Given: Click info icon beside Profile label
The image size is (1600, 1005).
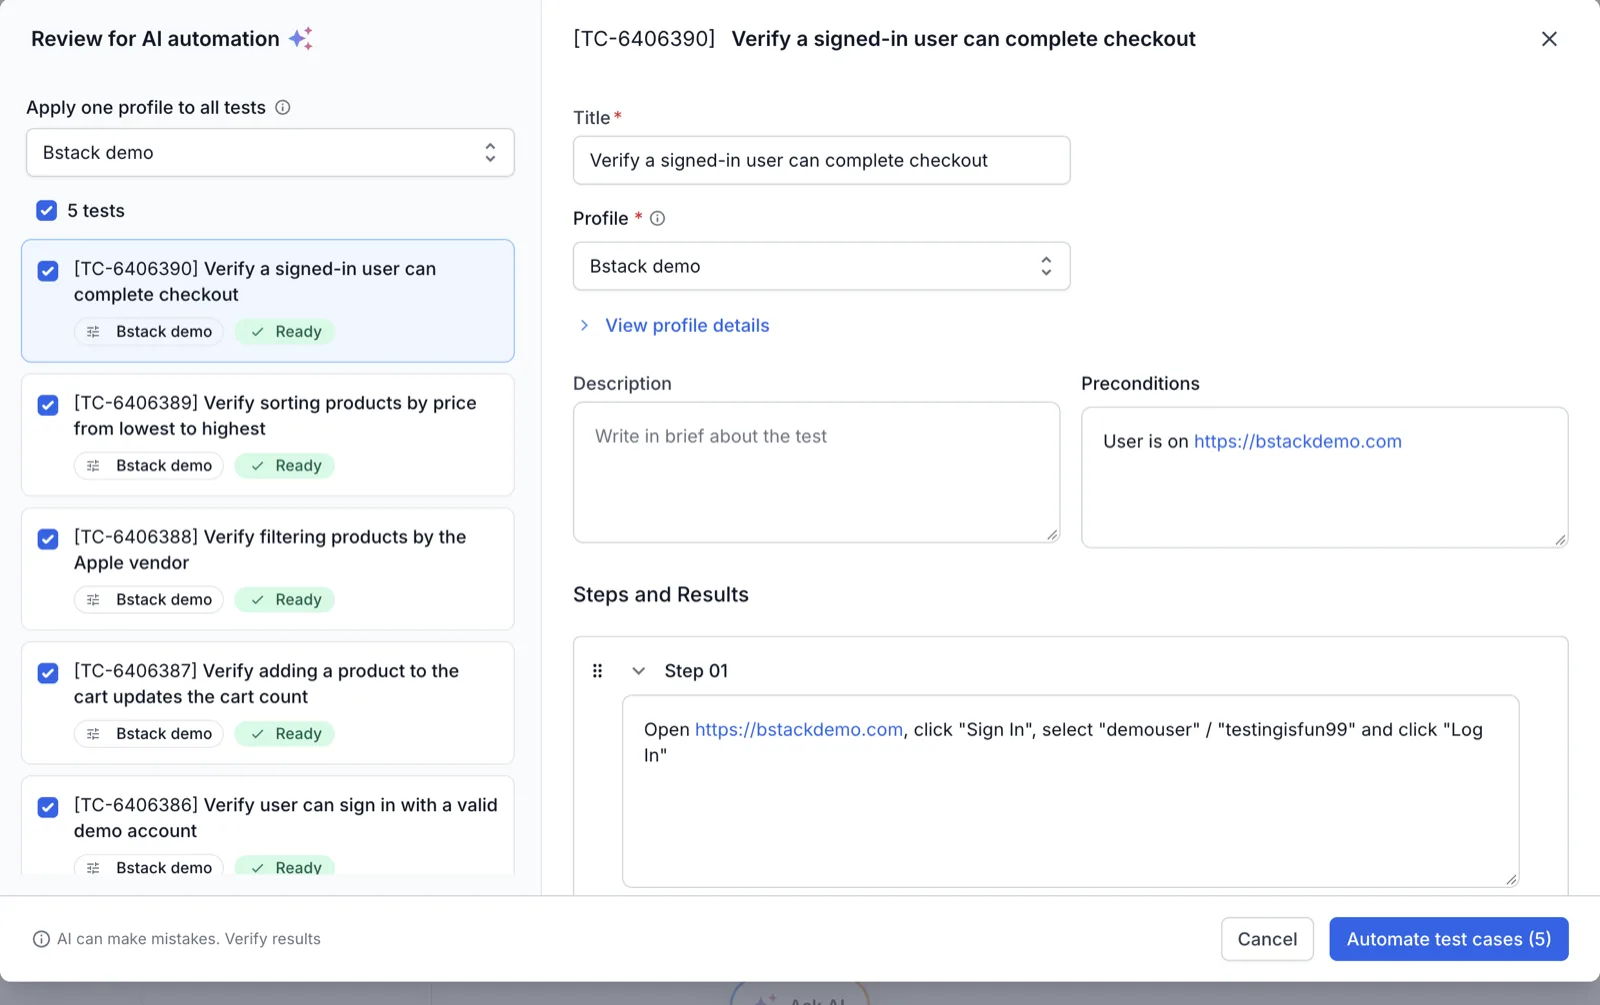Looking at the screenshot, I should 657,218.
